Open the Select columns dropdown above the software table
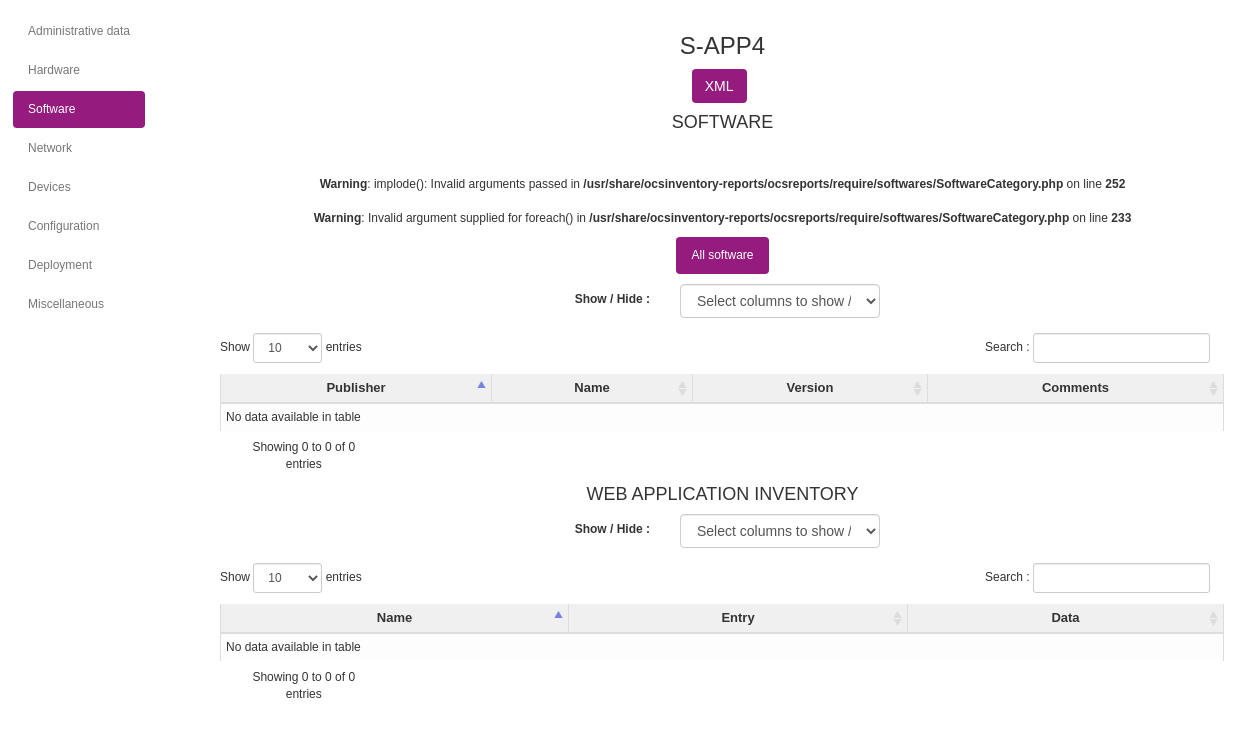Image resolution: width=1239 pixels, height=742 pixels. [x=779, y=301]
